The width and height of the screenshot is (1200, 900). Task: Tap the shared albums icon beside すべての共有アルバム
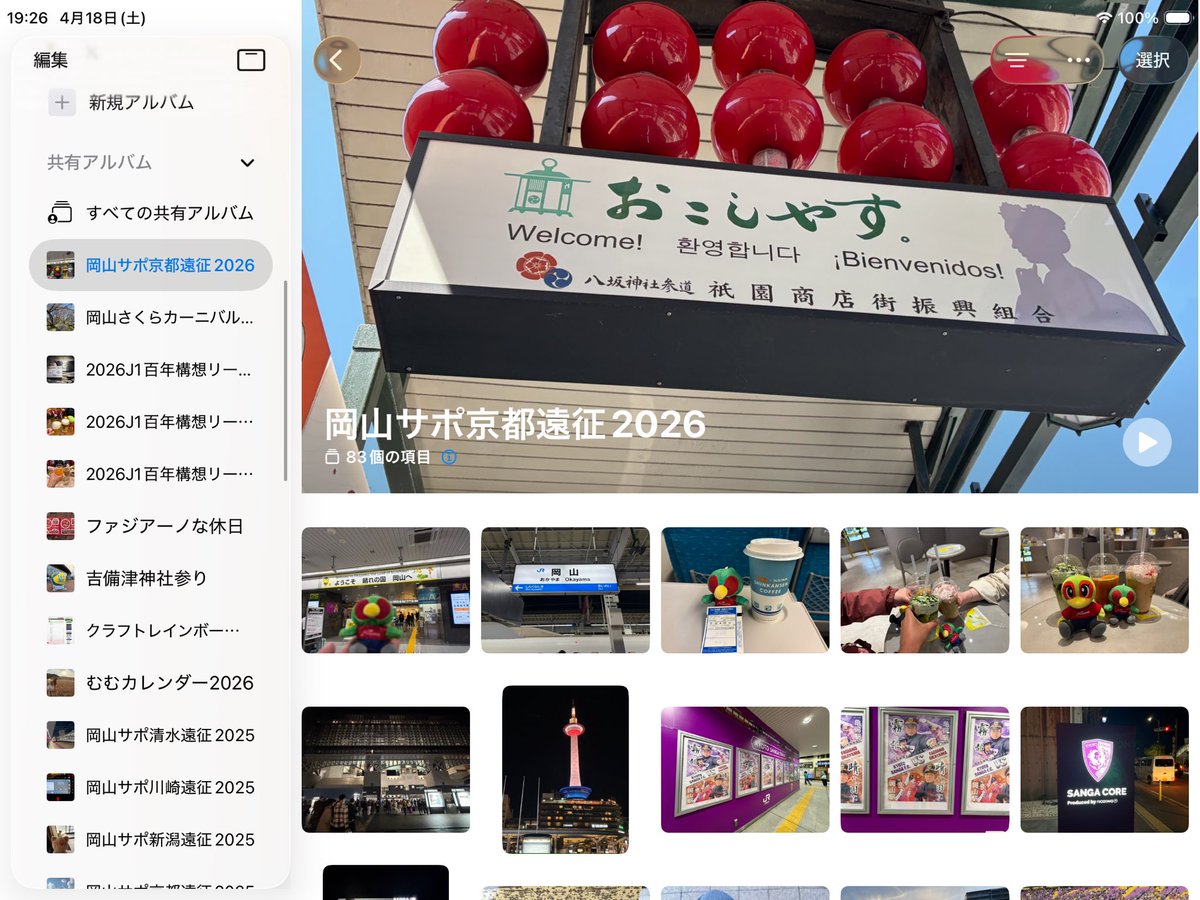61,211
